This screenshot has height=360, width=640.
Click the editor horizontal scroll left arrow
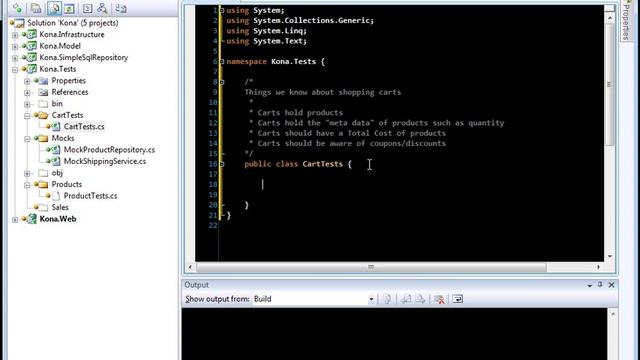(x=190, y=267)
